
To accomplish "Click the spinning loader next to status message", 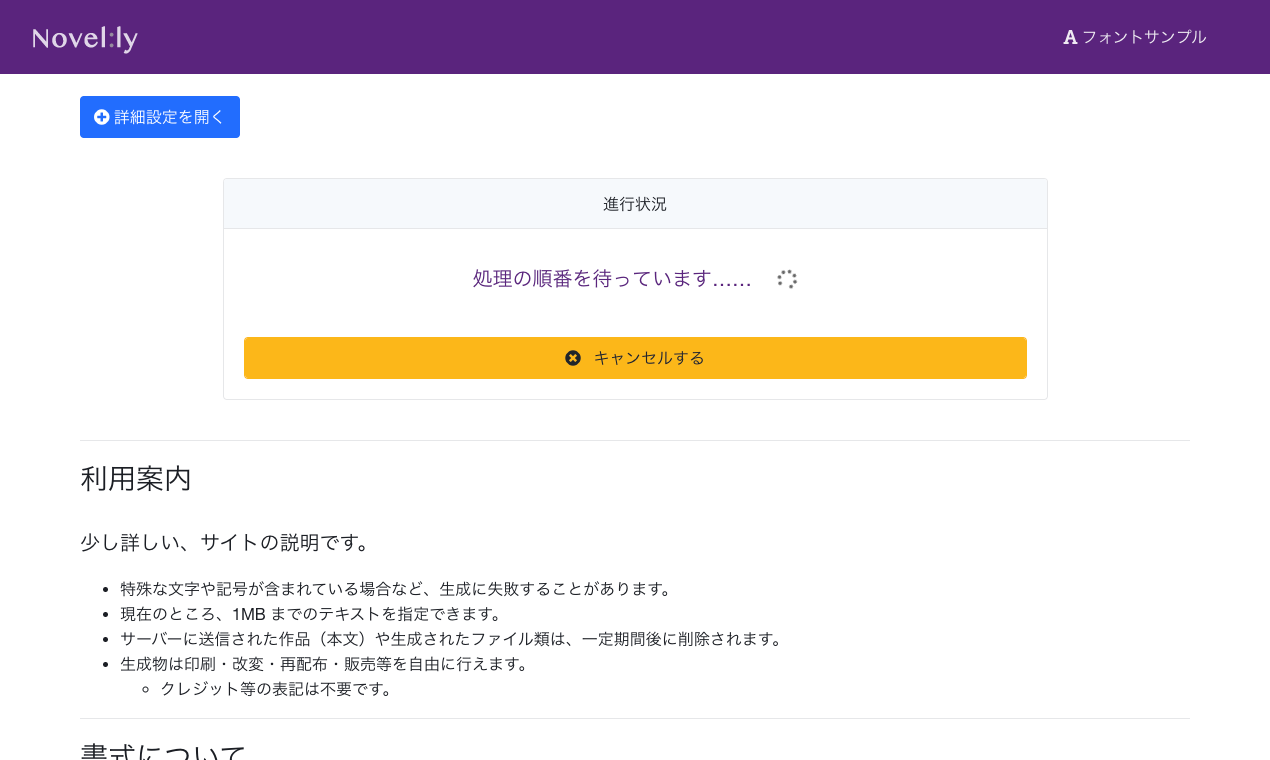I will pos(786,279).
